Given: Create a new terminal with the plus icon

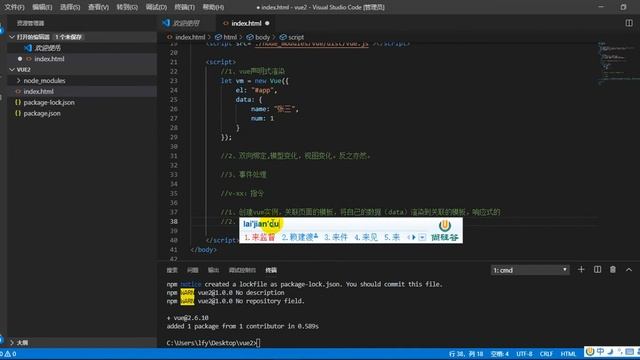Looking at the screenshot, I should pyautogui.click(x=581, y=269).
